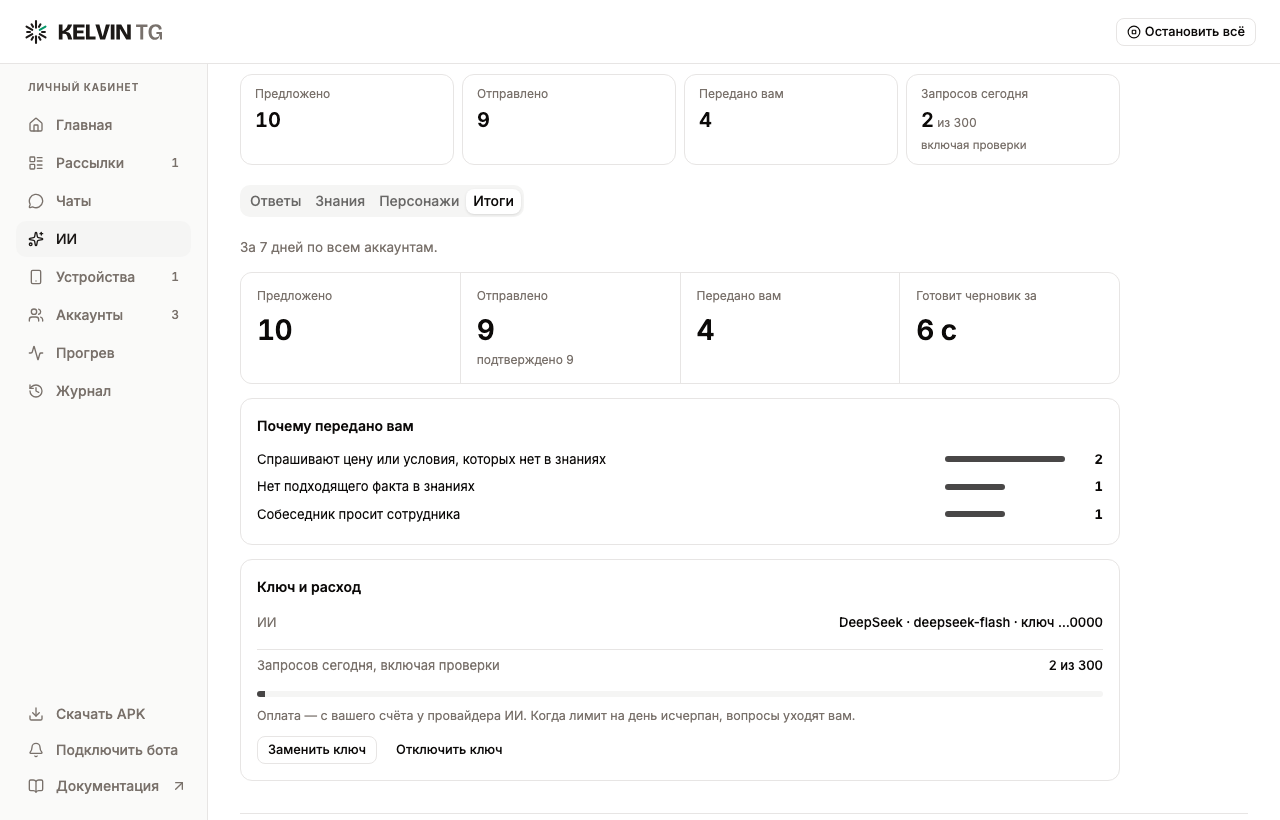
Task: Click the stop icon in Остановить всё
Action: (1134, 32)
